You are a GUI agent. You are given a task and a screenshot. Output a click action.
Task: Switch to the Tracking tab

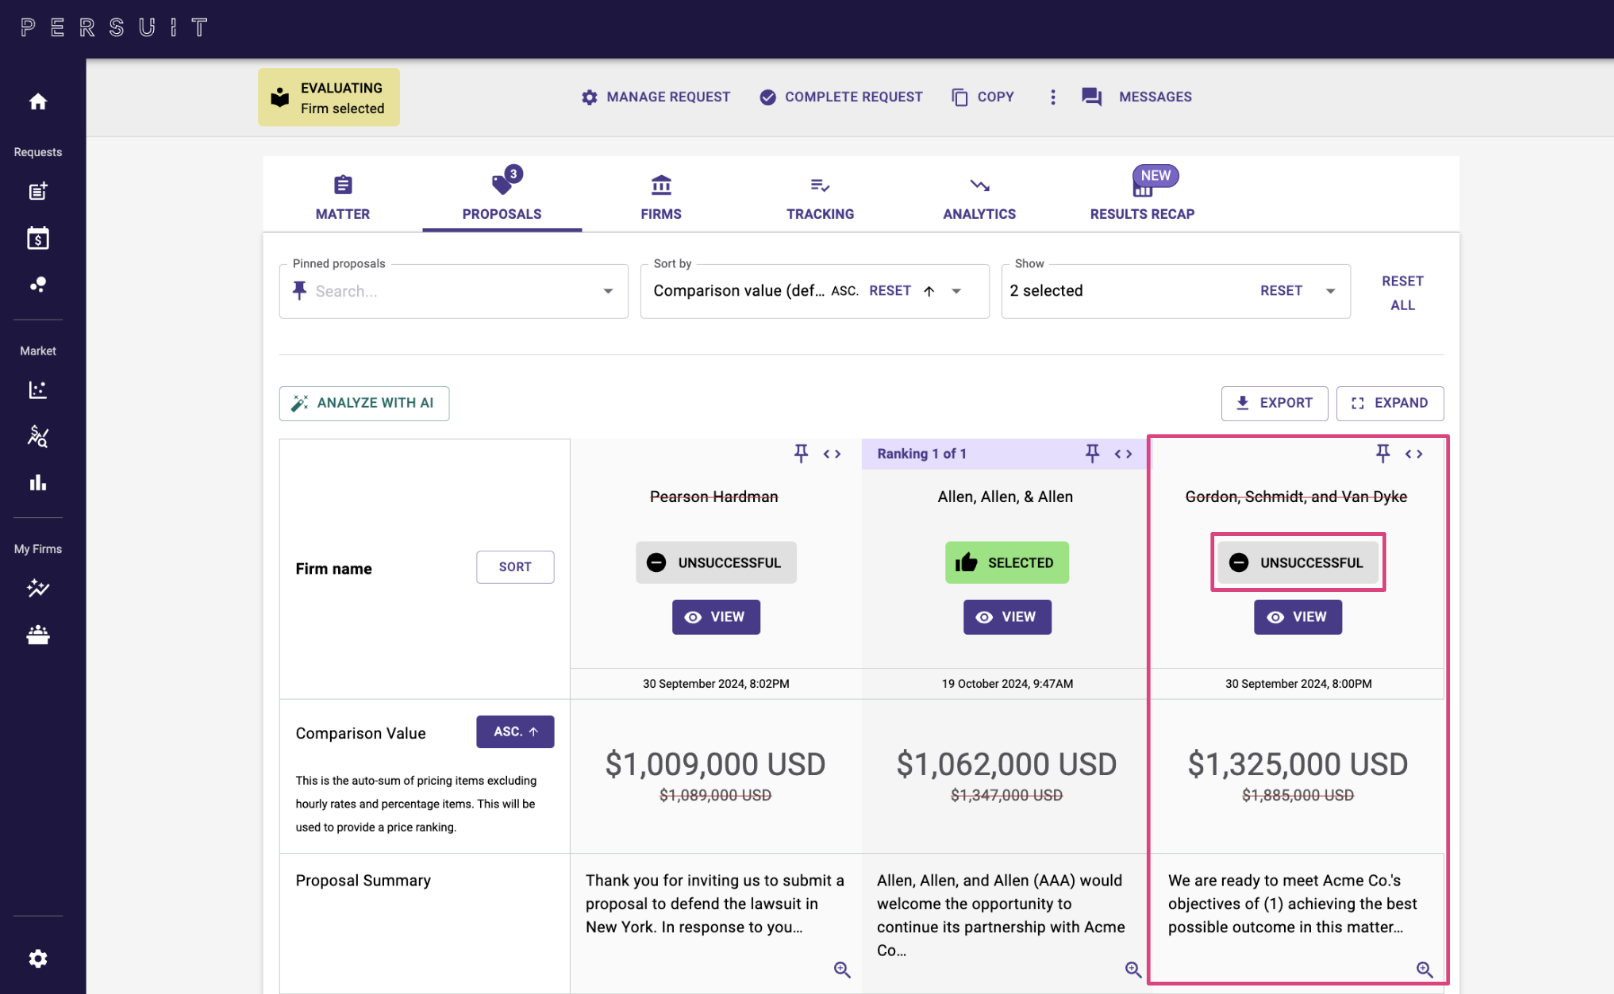coord(820,197)
